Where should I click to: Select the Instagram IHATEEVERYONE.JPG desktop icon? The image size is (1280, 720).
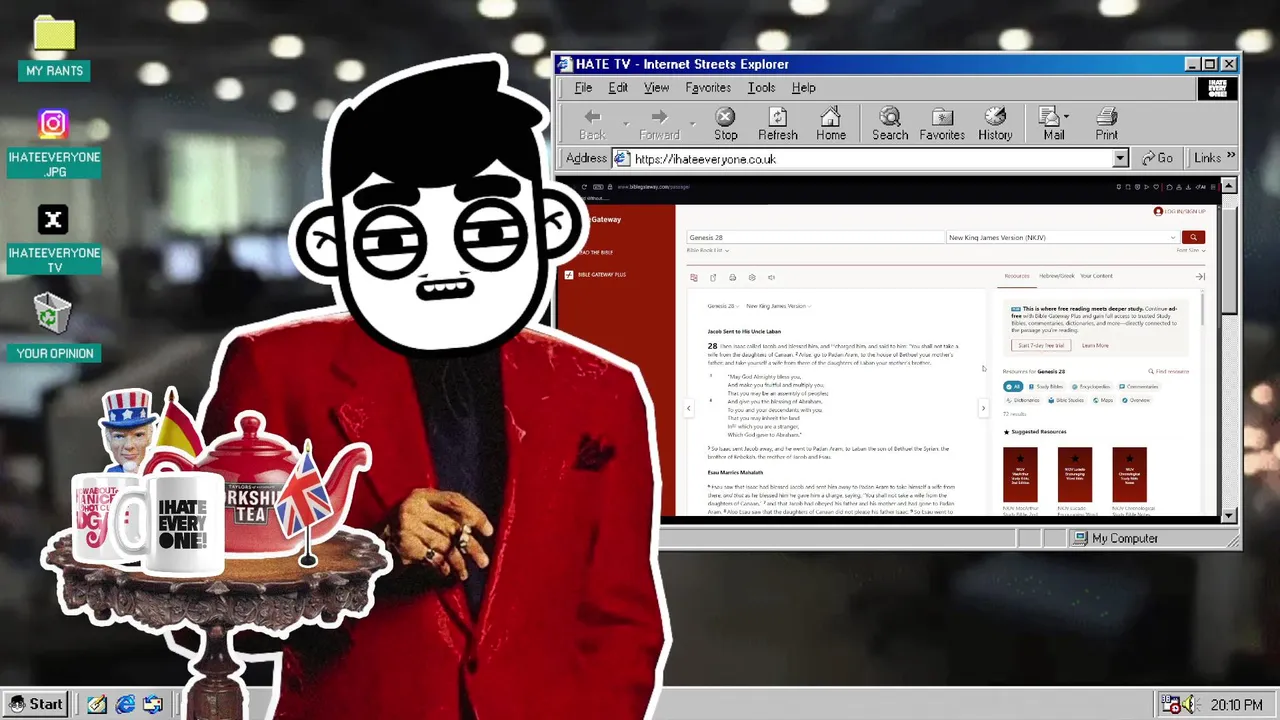pos(54,144)
